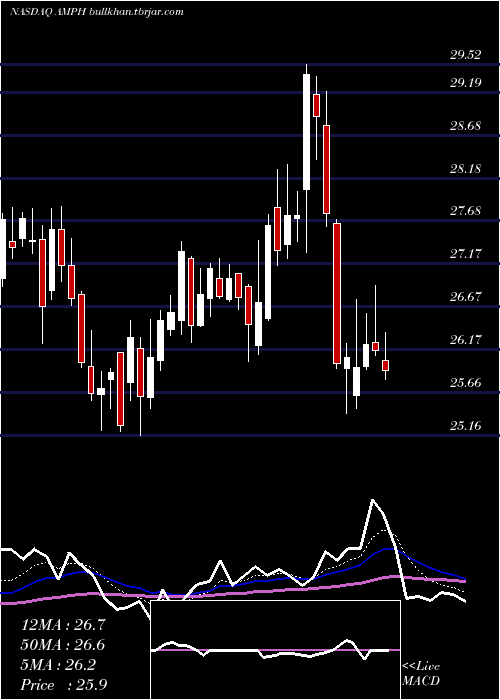Screen dimensions: 500x700
Task: Click the last red candle on the chart
Action: coord(386,365)
